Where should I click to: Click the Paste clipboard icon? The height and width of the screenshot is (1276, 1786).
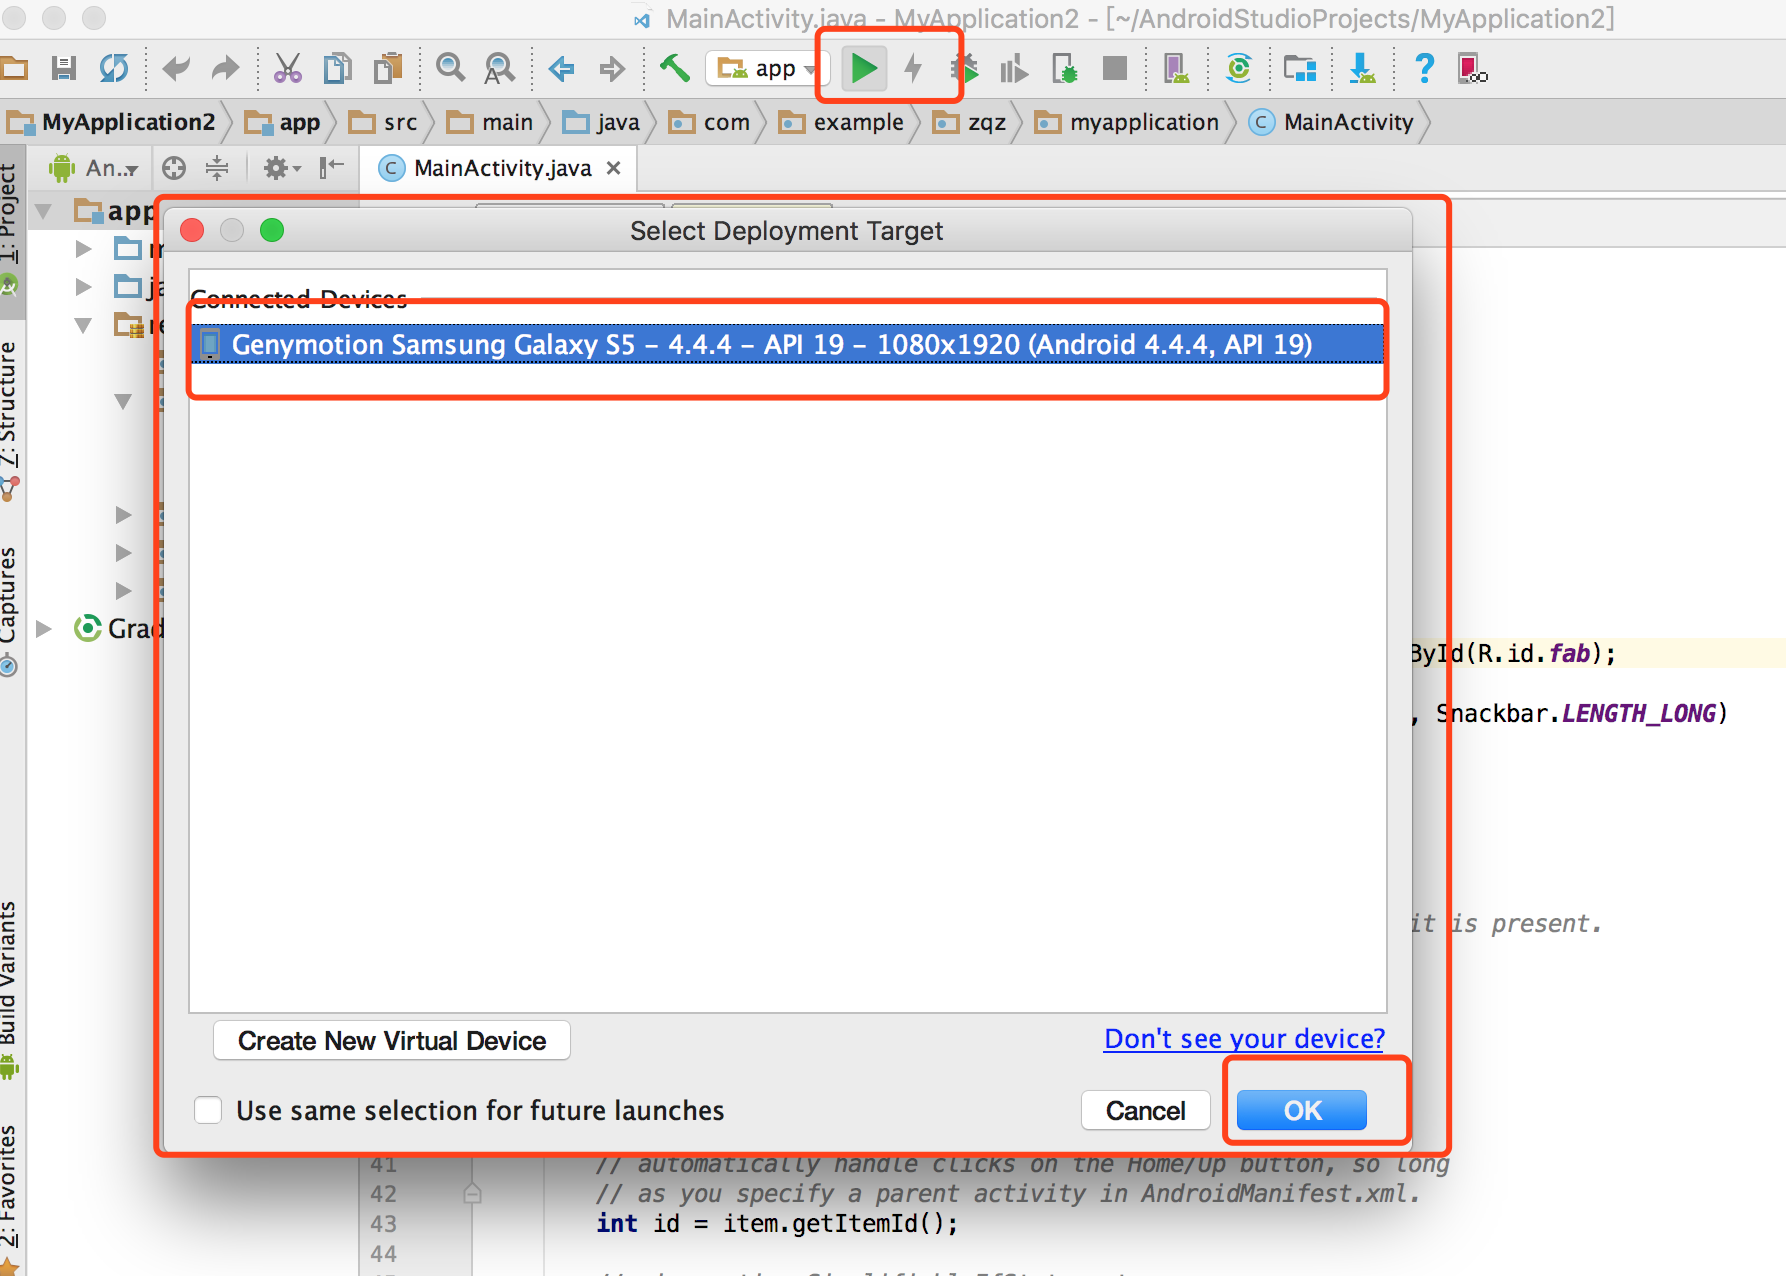(x=387, y=69)
